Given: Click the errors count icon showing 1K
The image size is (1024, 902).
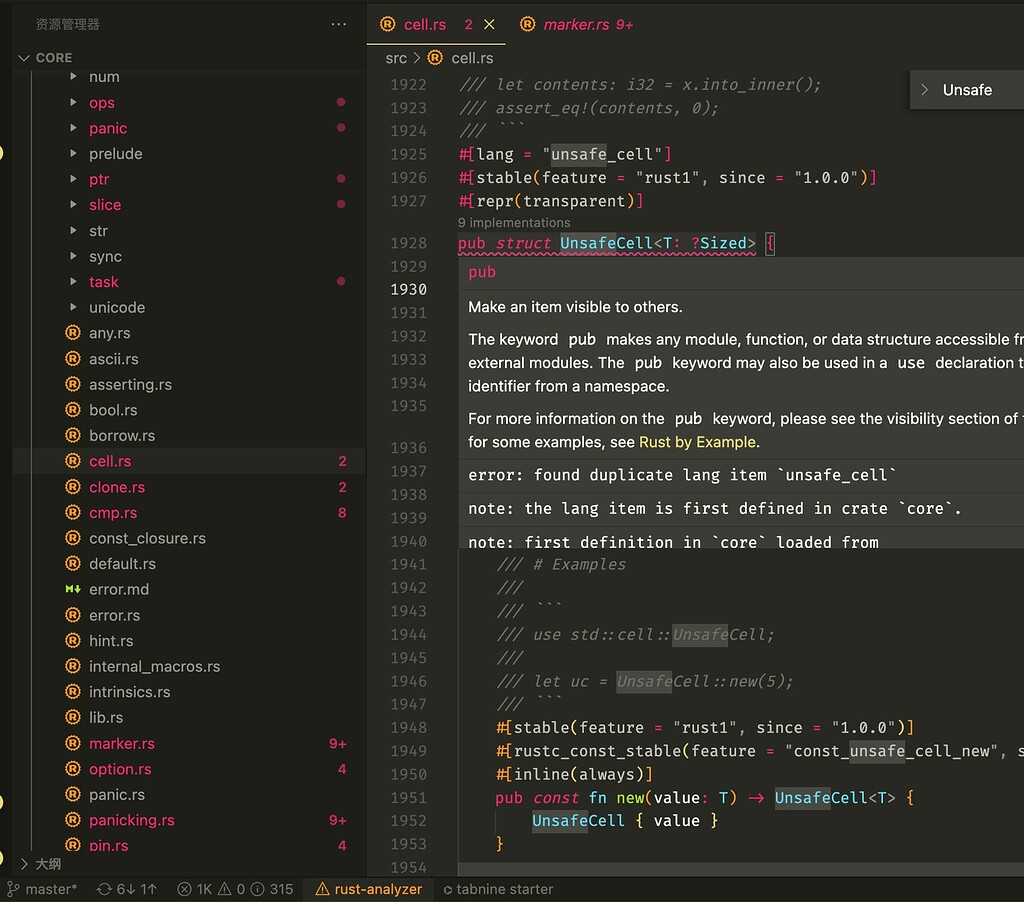Looking at the screenshot, I should click(x=196, y=888).
